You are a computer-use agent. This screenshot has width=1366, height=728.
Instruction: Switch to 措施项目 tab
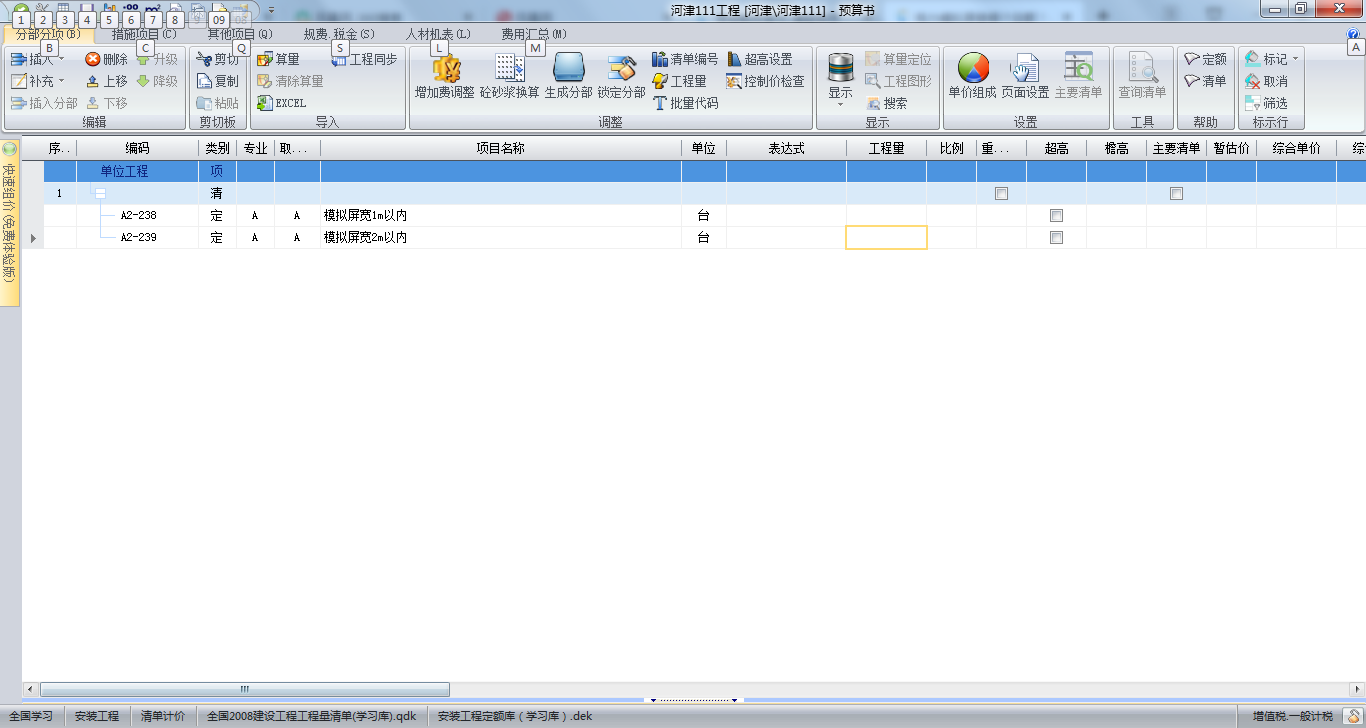pyautogui.click(x=144, y=34)
